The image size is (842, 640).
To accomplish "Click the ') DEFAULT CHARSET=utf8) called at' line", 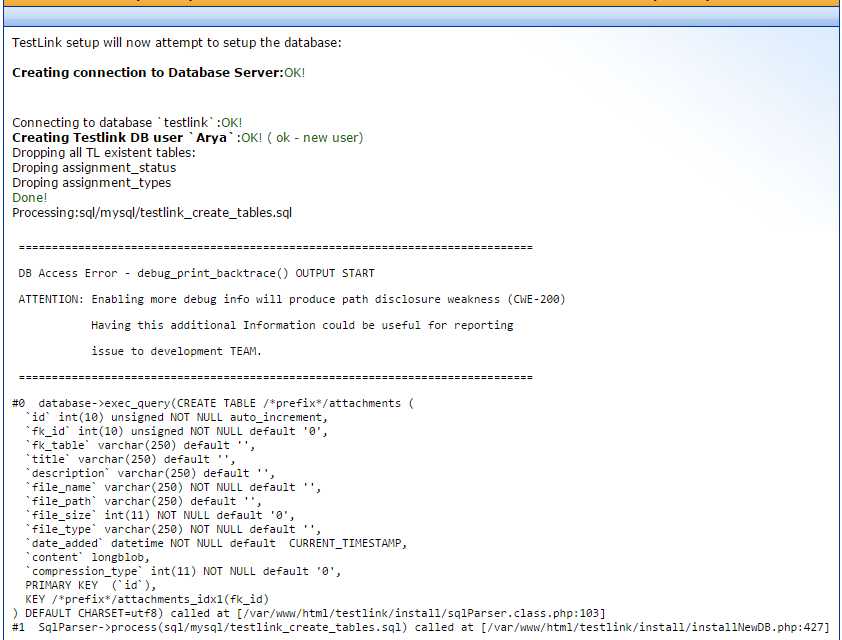I will [x=309, y=613].
